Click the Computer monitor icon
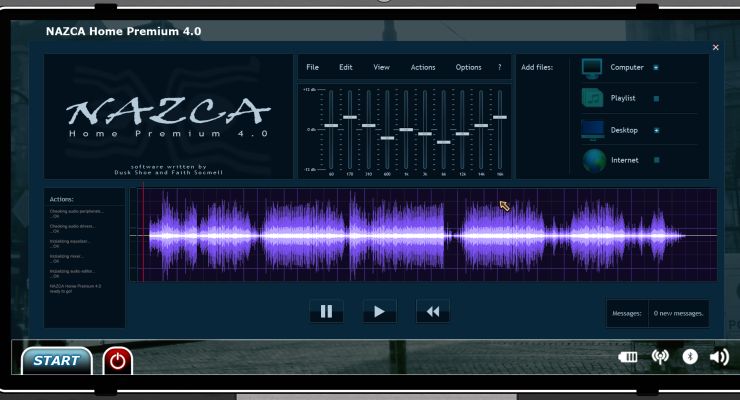740x400 pixels. (x=592, y=69)
